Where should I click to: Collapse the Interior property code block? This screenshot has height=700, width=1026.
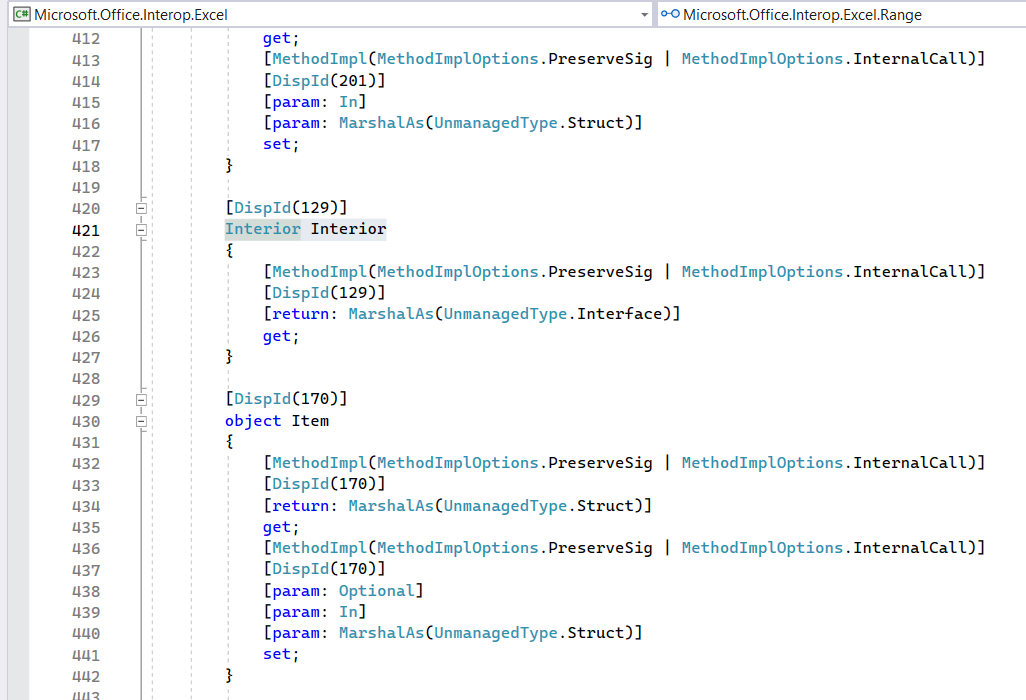click(x=141, y=229)
